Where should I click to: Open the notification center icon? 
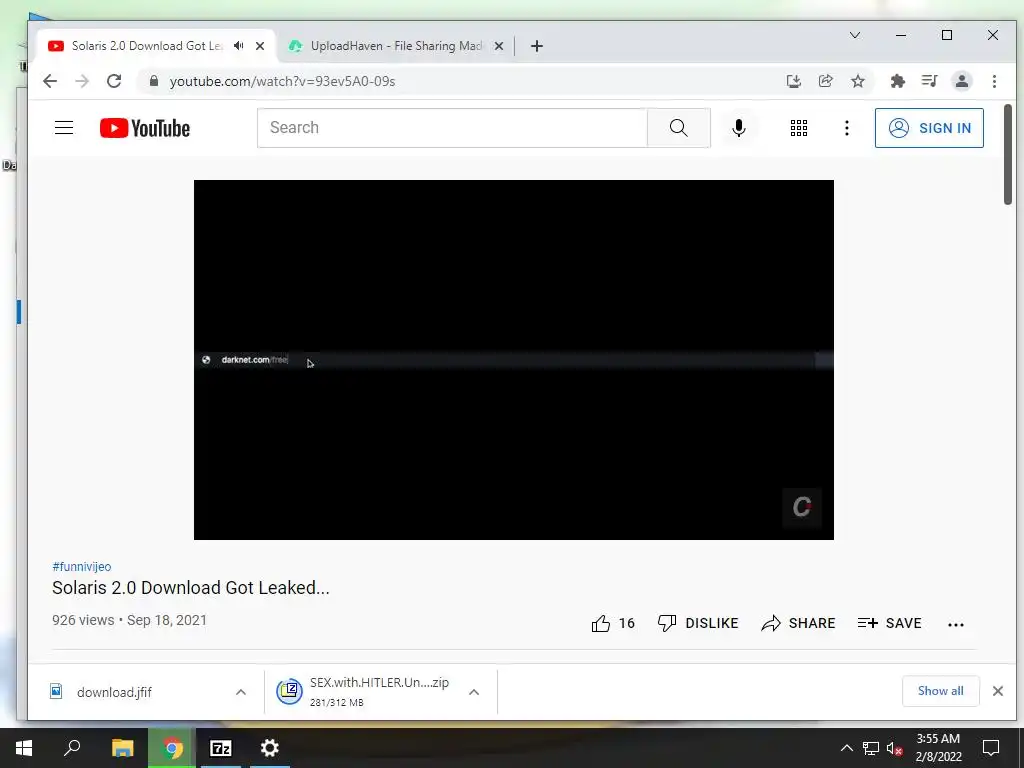[991, 748]
